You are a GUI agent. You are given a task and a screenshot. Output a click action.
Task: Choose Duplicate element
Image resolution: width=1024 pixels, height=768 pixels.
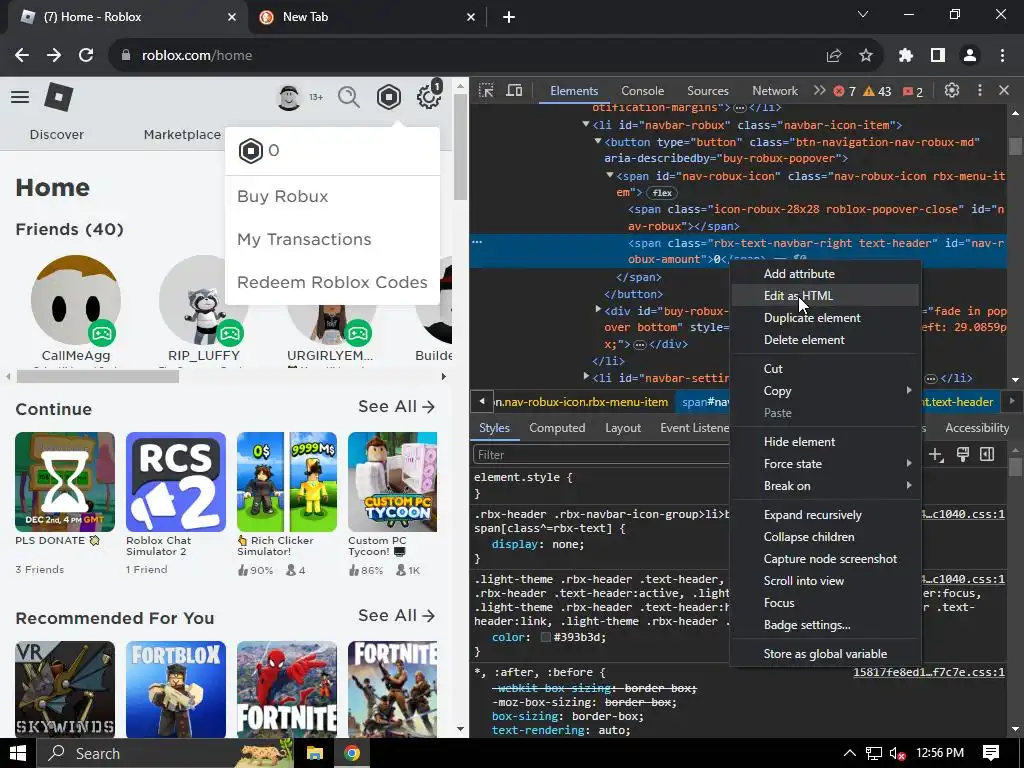click(x=825, y=318)
